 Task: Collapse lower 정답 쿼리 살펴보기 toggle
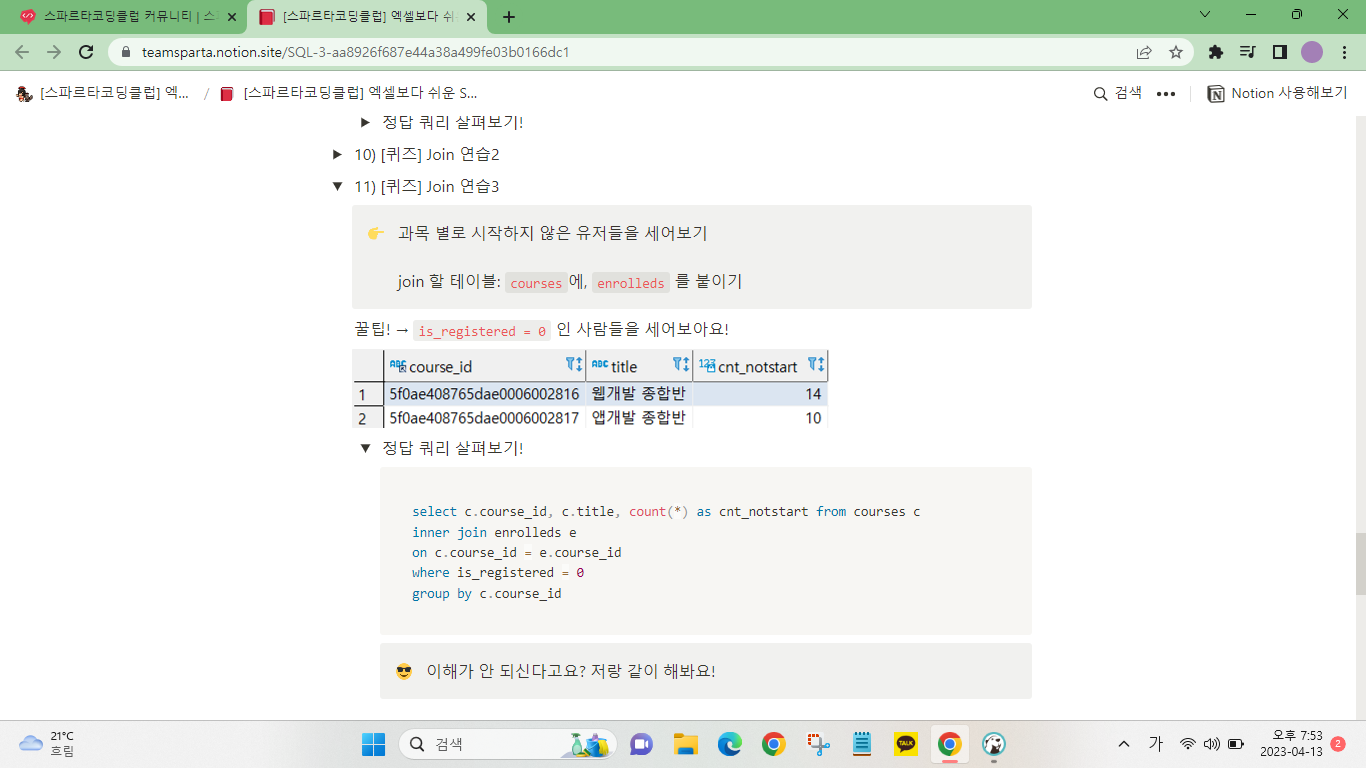[x=365, y=448]
